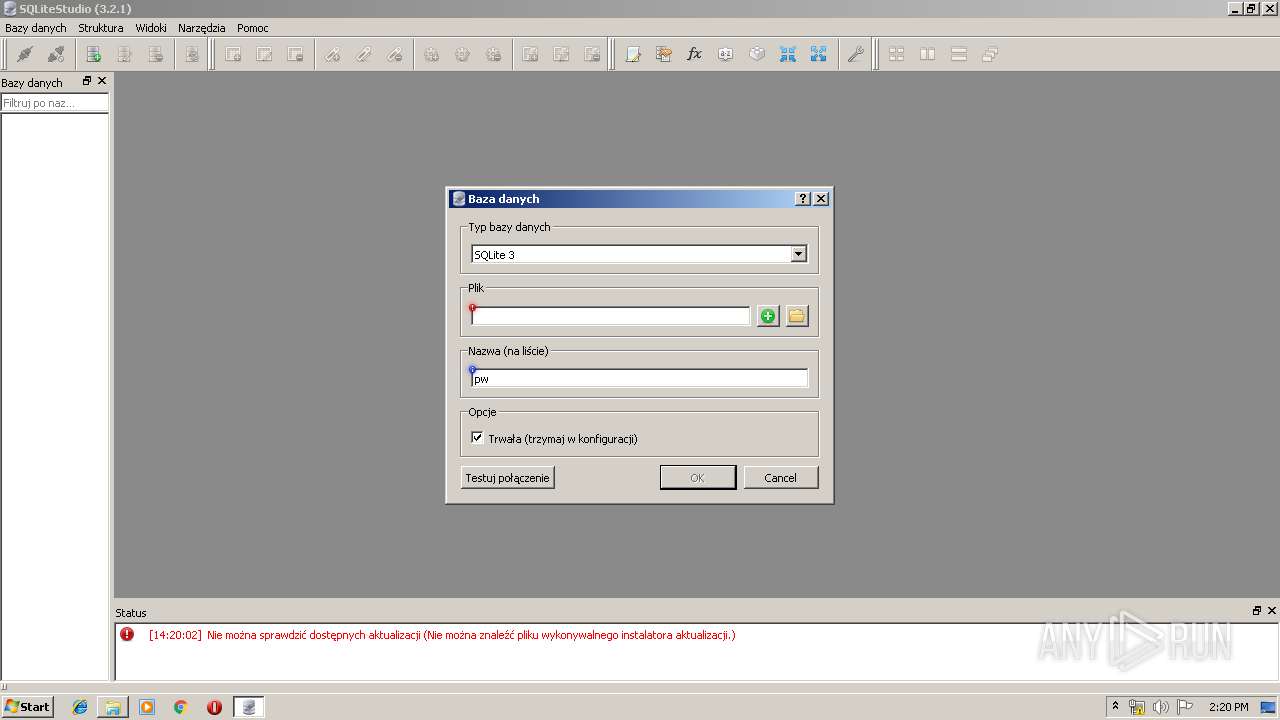Open the Pomoc menu
The height and width of the screenshot is (720, 1280).
coord(253,28)
